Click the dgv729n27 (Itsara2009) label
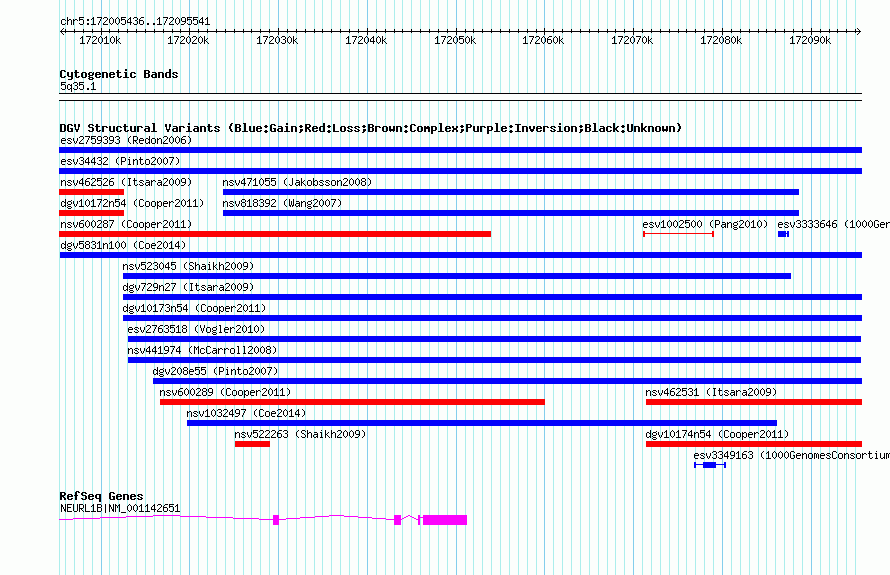This screenshot has width=890, height=575. point(188,287)
